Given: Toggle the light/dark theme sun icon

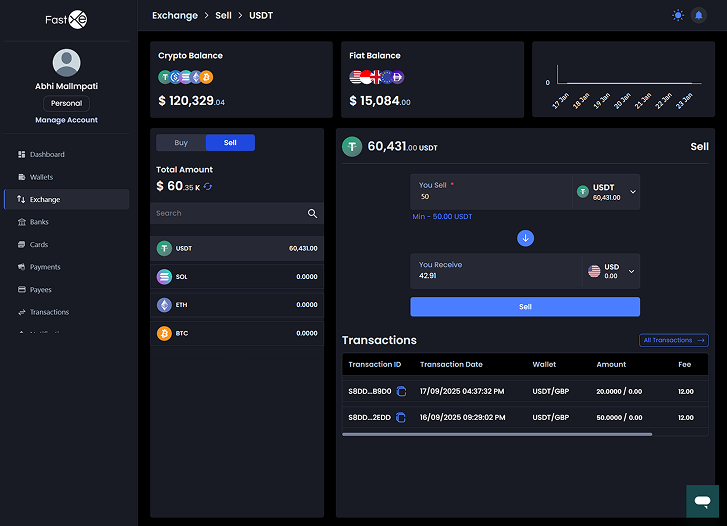Looking at the screenshot, I should pyautogui.click(x=679, y=16).
